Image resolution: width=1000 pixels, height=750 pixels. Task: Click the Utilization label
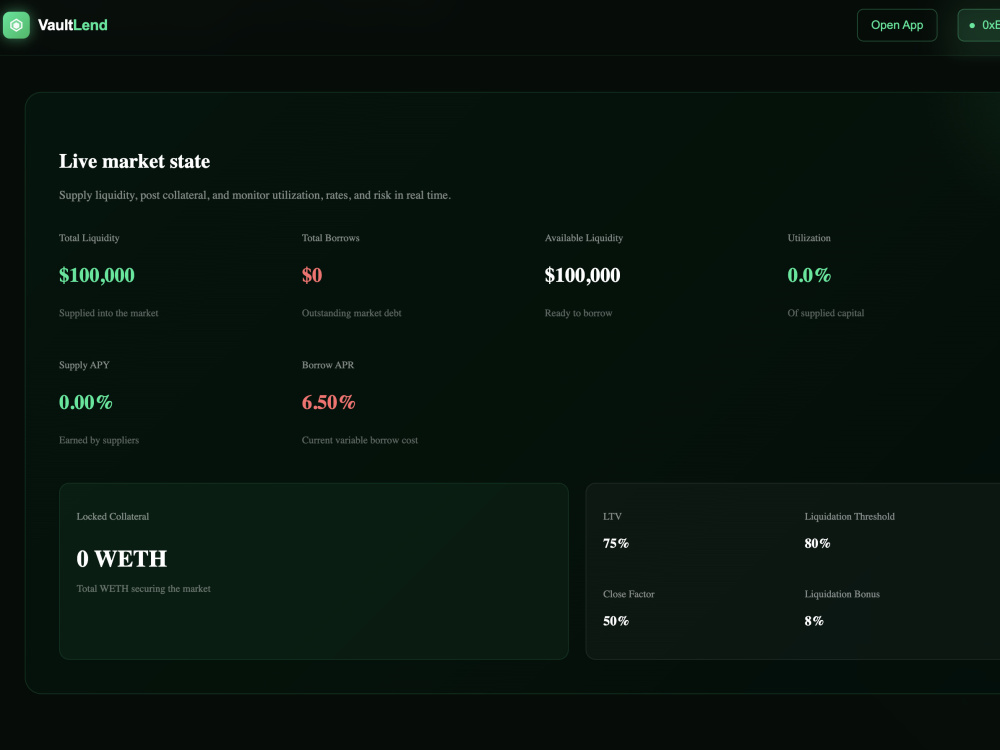click(x=809, y=238)
